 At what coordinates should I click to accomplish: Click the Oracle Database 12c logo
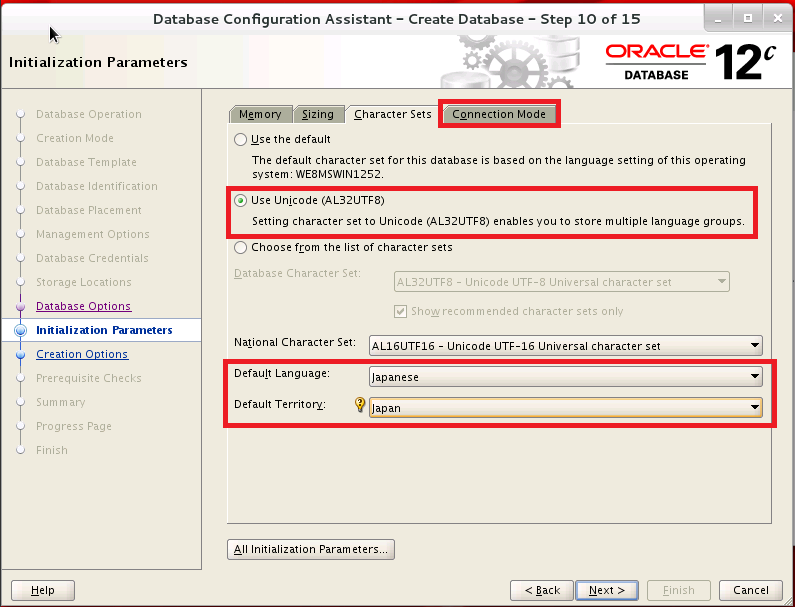tap(690, 61)
